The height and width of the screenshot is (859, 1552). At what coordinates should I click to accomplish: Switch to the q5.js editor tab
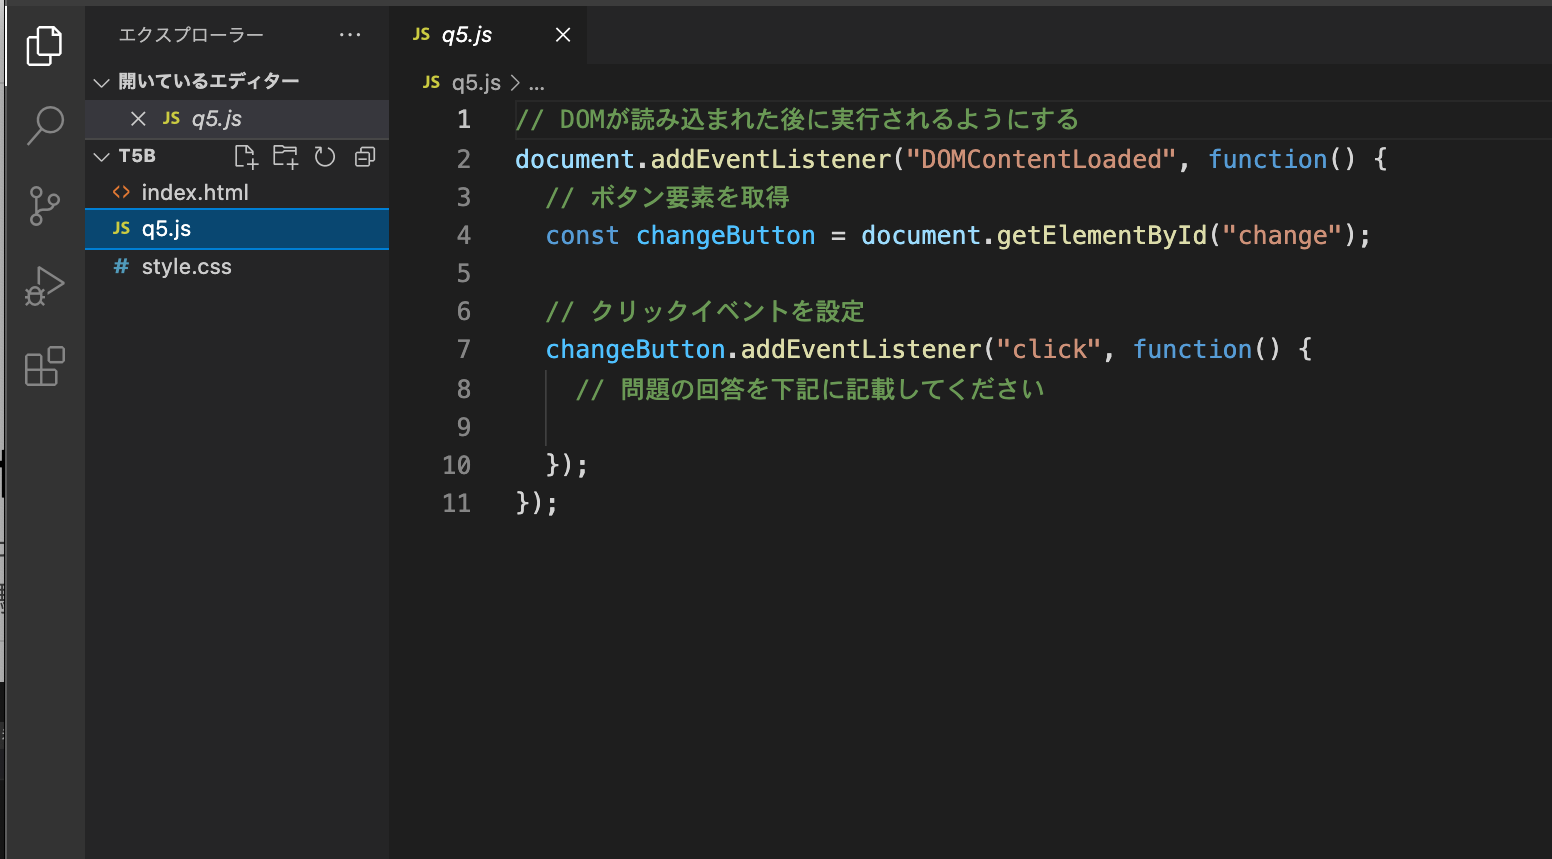(x=488, y=35)
